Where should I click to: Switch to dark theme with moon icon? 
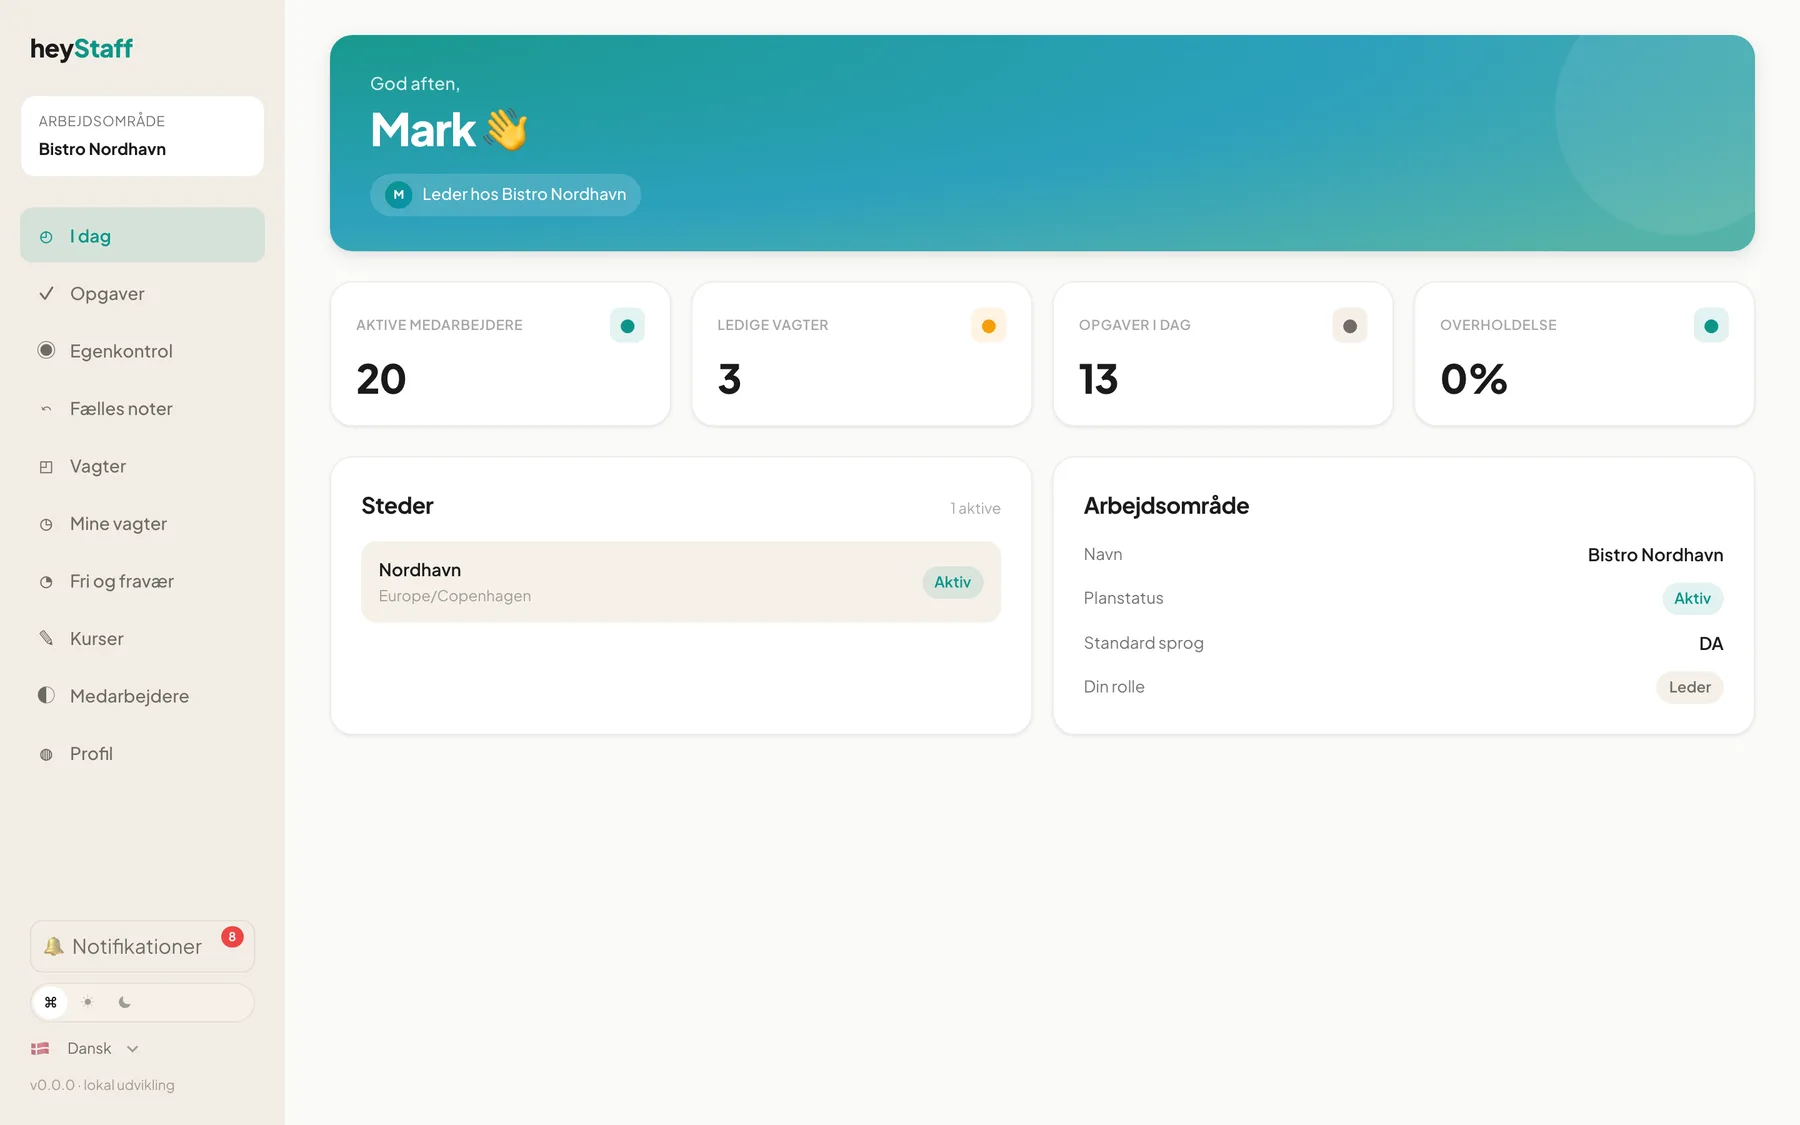click(x=125, y=1002)
